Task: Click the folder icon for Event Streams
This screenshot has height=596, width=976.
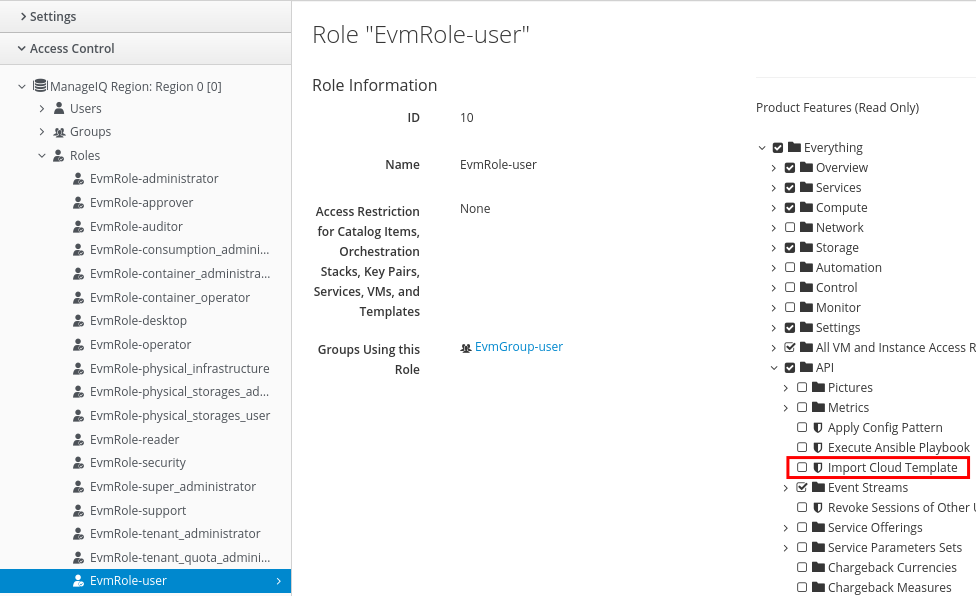Action: (818, 487)
